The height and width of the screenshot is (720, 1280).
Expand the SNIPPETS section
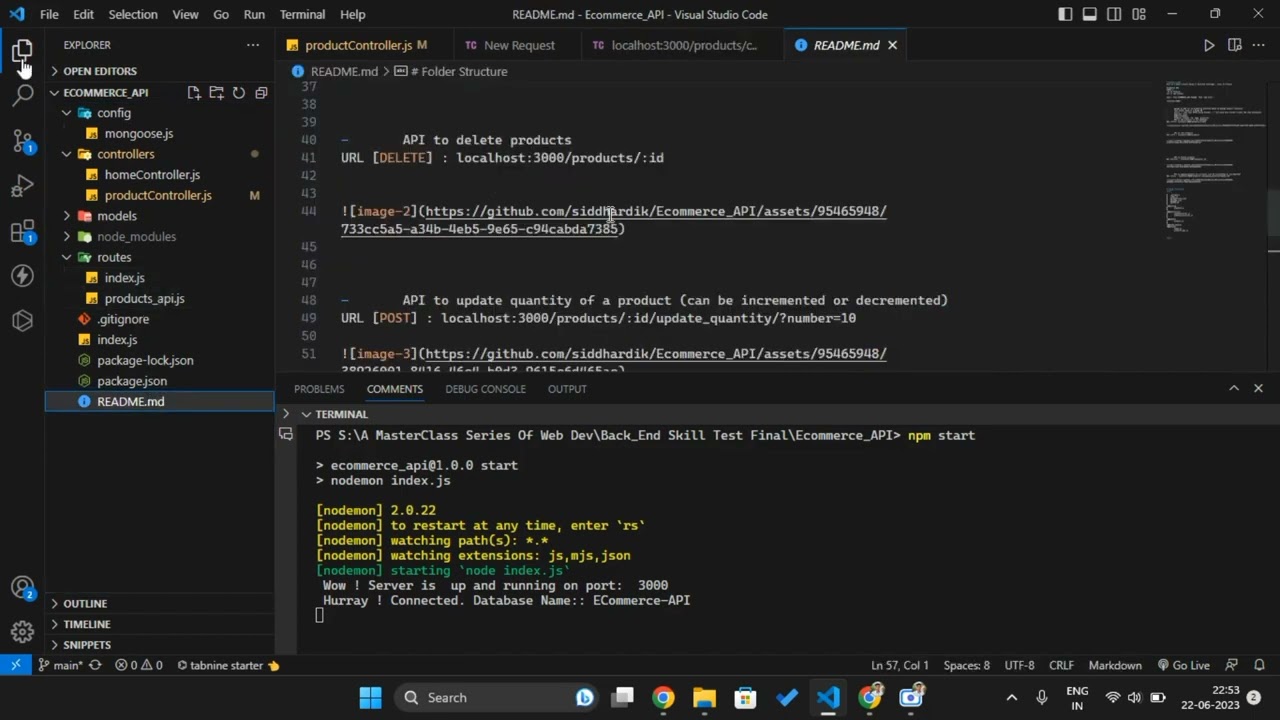point(86,645)
